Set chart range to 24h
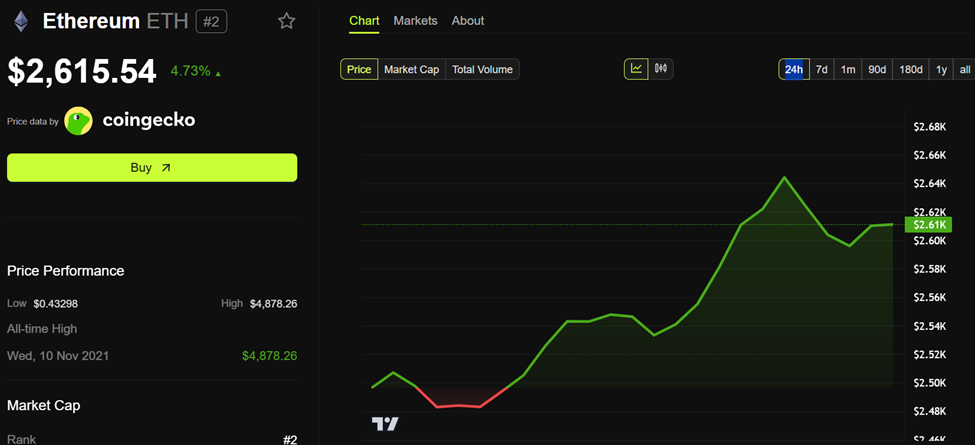 point(793,70)
